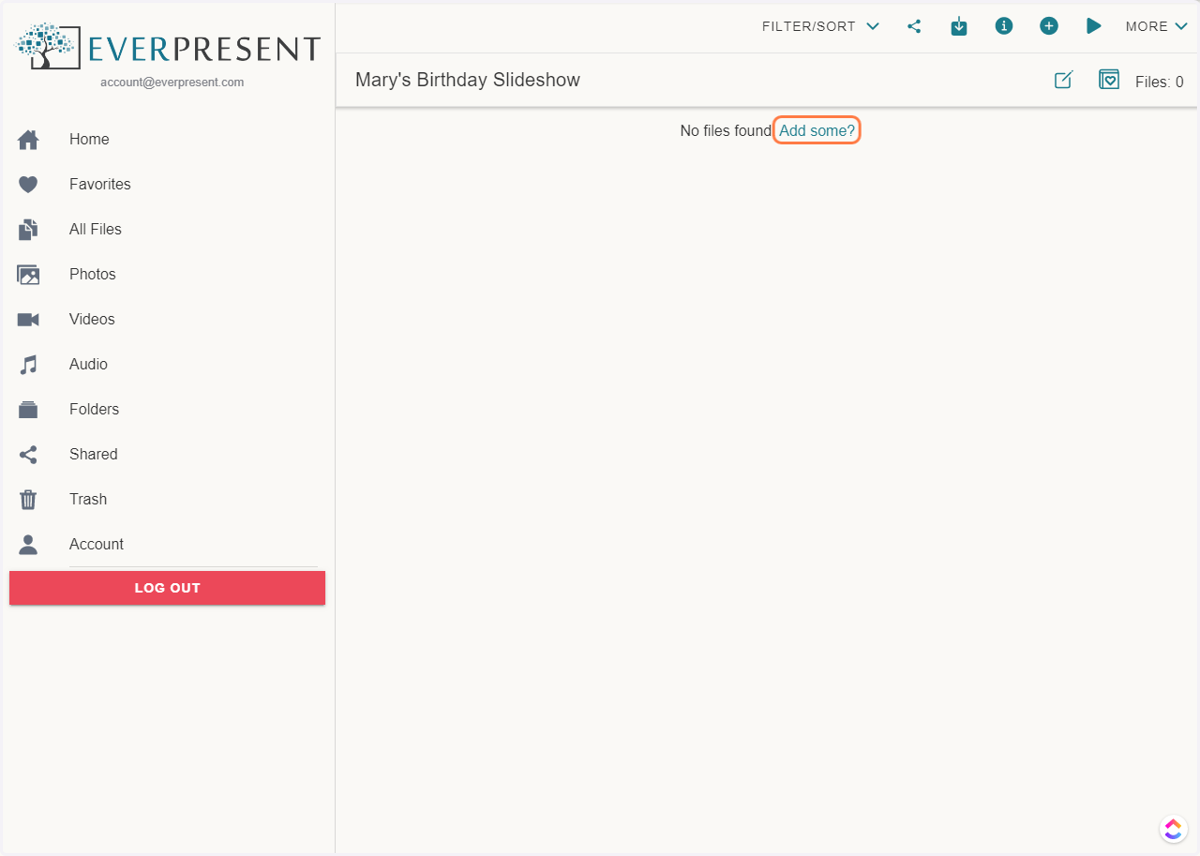The height and width of the screenshot is (856, 1200).
Task: Click the Everpresent logo
Action: pyautogui.click(x=168, y=46)
